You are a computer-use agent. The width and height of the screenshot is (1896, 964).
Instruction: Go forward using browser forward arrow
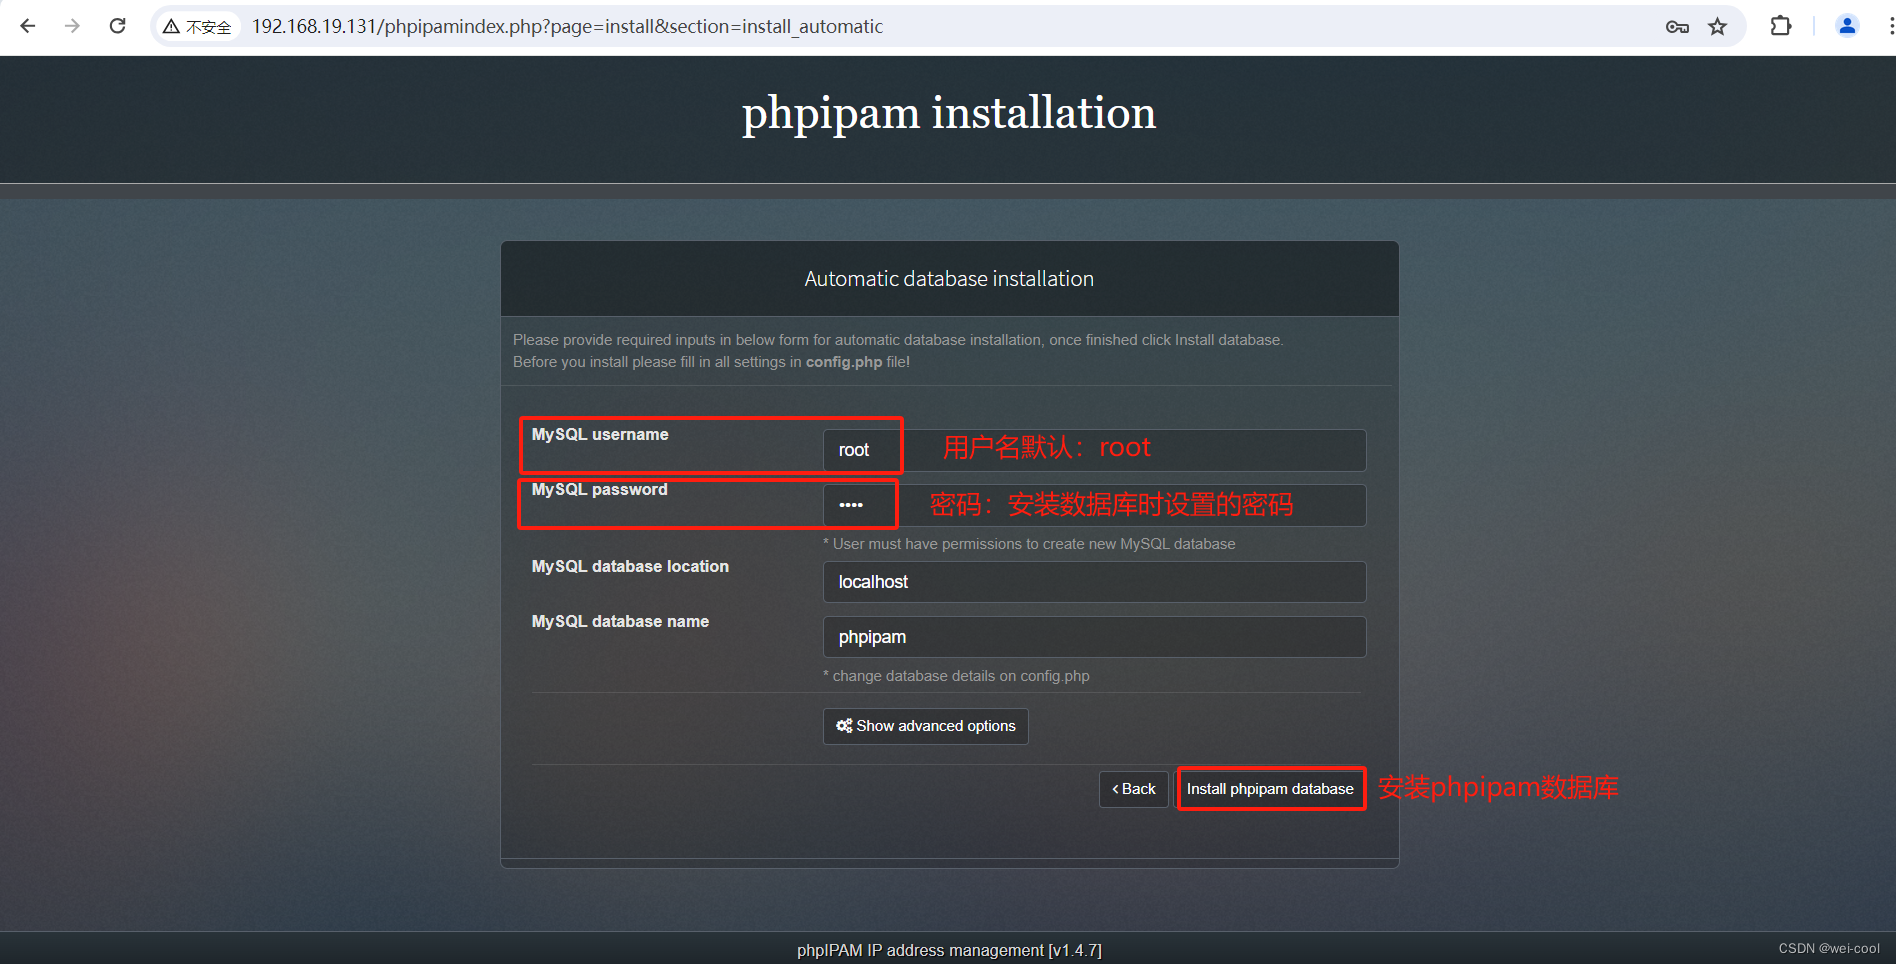72,26
